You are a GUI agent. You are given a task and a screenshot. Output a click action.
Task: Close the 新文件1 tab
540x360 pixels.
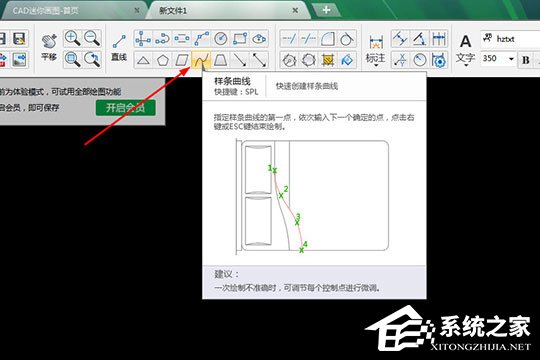point(295,10)
